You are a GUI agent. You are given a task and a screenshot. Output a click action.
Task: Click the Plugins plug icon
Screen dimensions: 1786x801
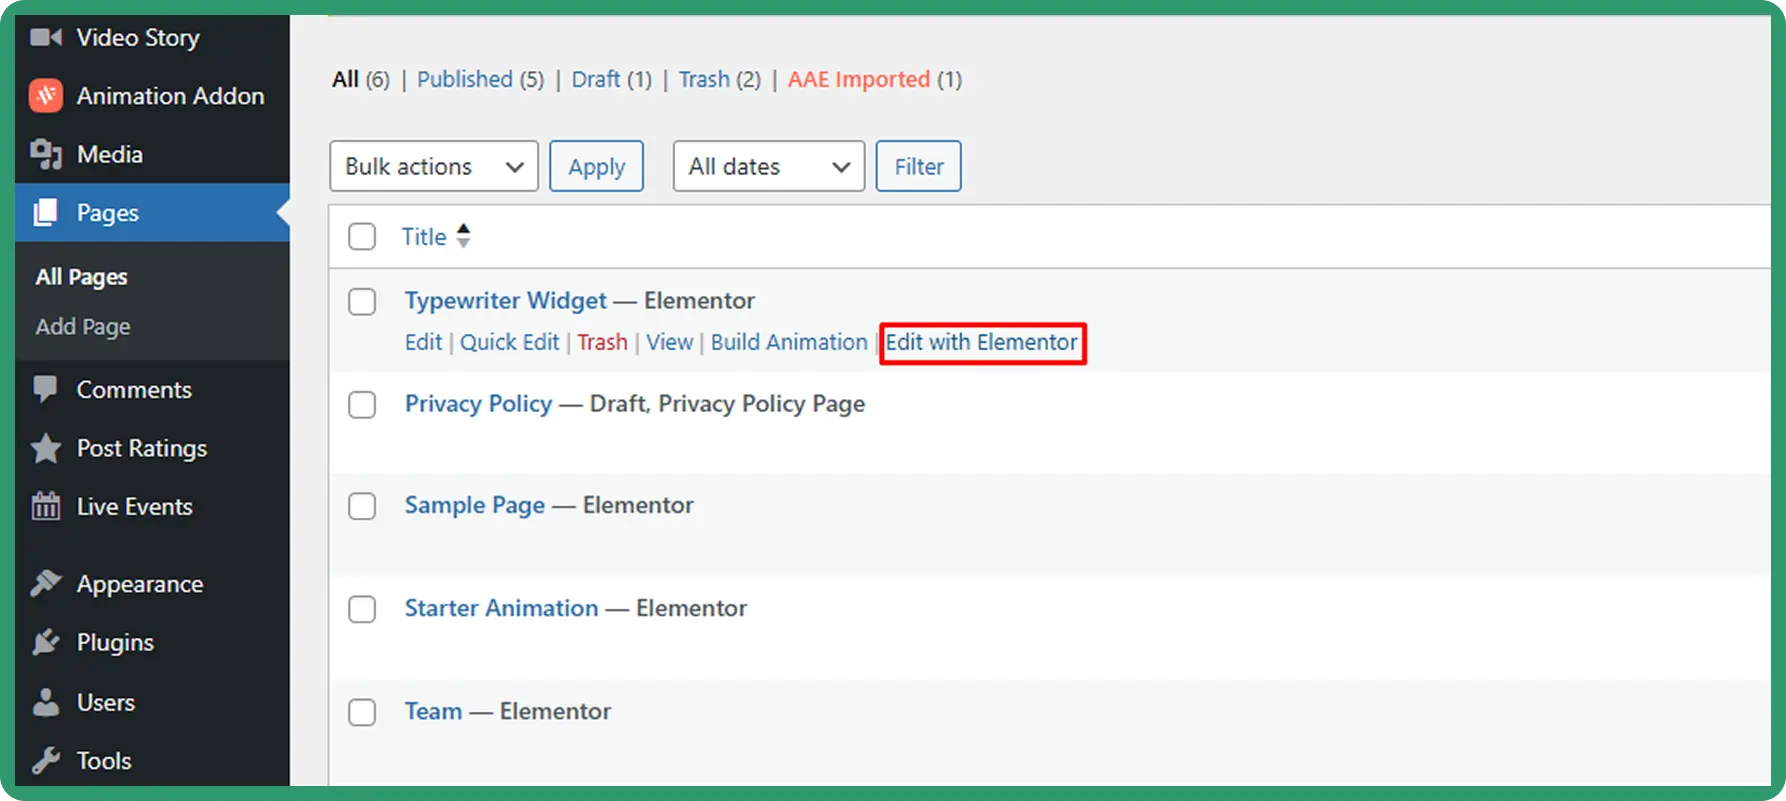[x=46, y=642]
